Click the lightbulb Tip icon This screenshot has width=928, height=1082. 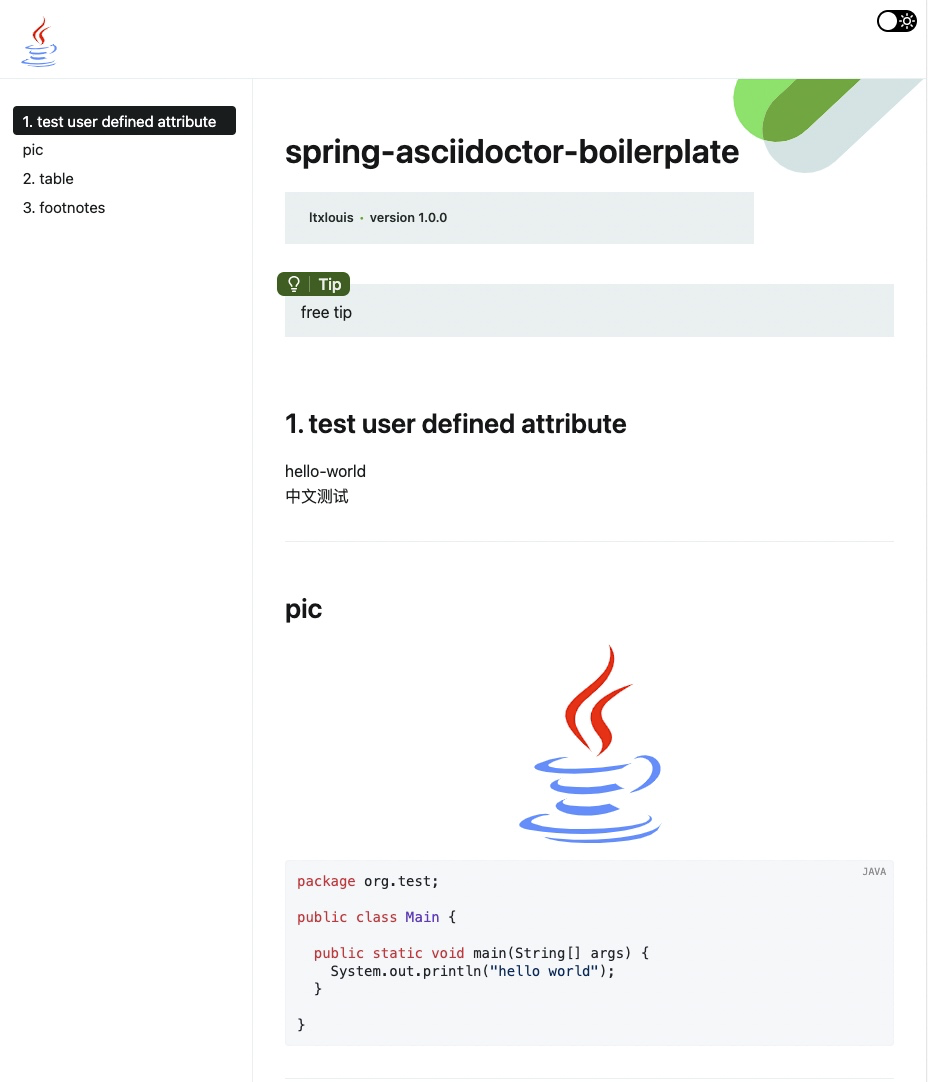pos(294,284)
